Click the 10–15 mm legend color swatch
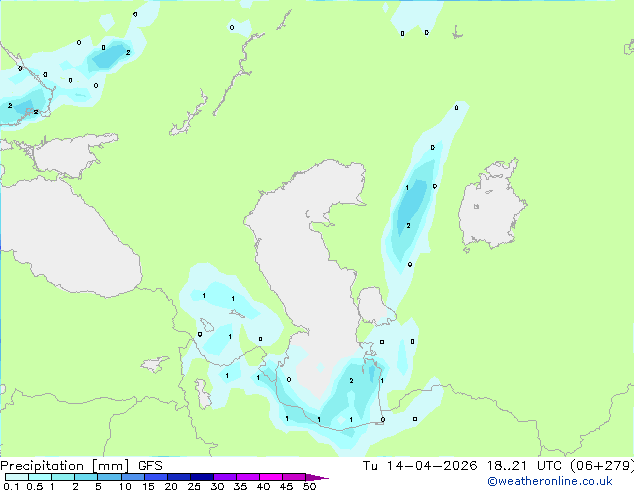This screenshot has width=634, height=490. tap(133, 477)
